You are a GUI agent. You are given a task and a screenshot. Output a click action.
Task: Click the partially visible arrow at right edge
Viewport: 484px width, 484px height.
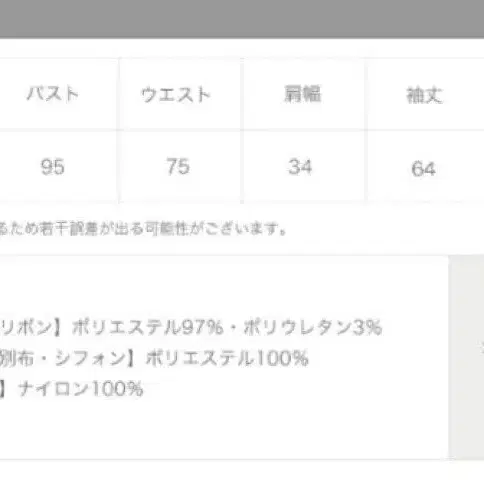[x=482, y=348]
